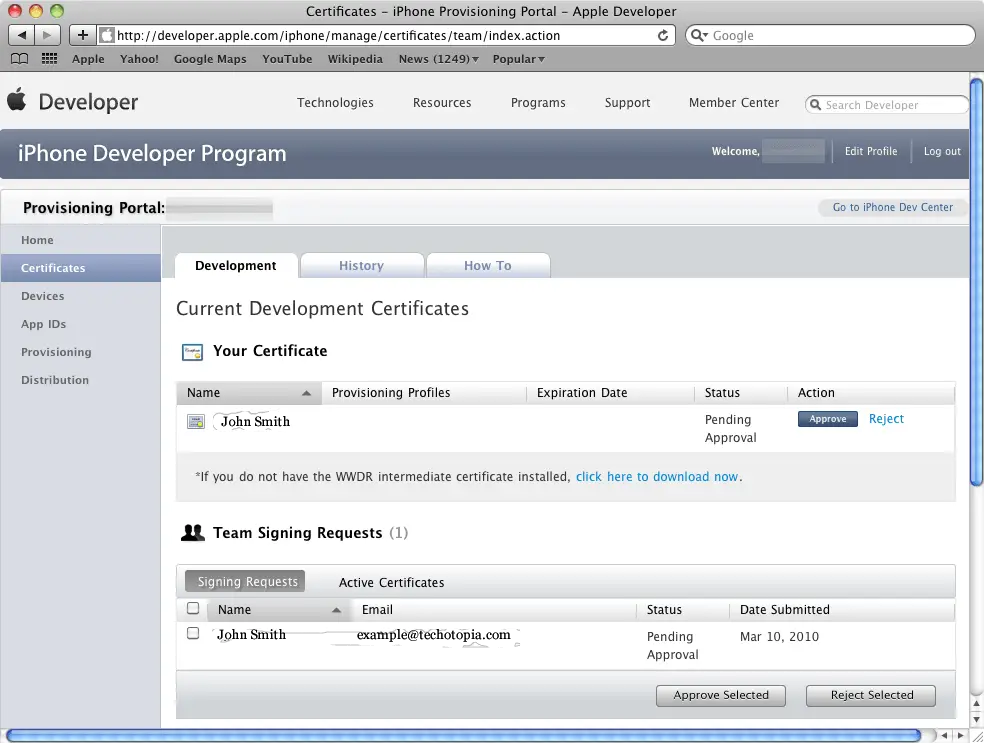984x743 pixels.
Task: Click the certificate icon in the Your Certificate row
Action: pyautogui.click(x=196, y=421)
